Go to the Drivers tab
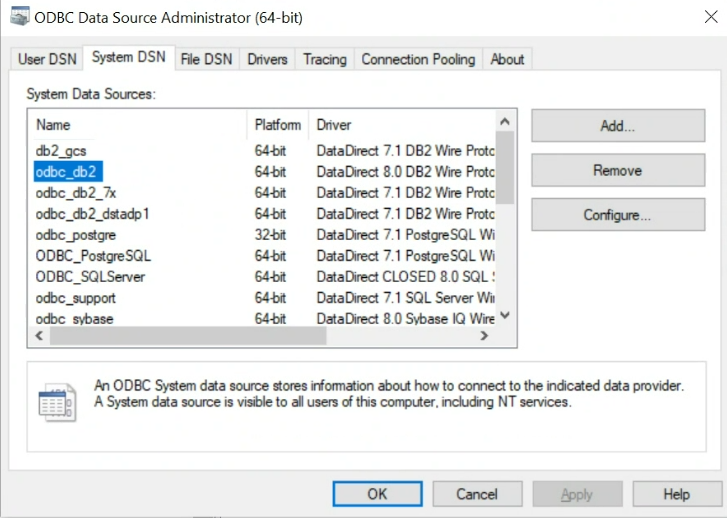The image size is (727, 518). pyautogui.click(x=267, y=59)
